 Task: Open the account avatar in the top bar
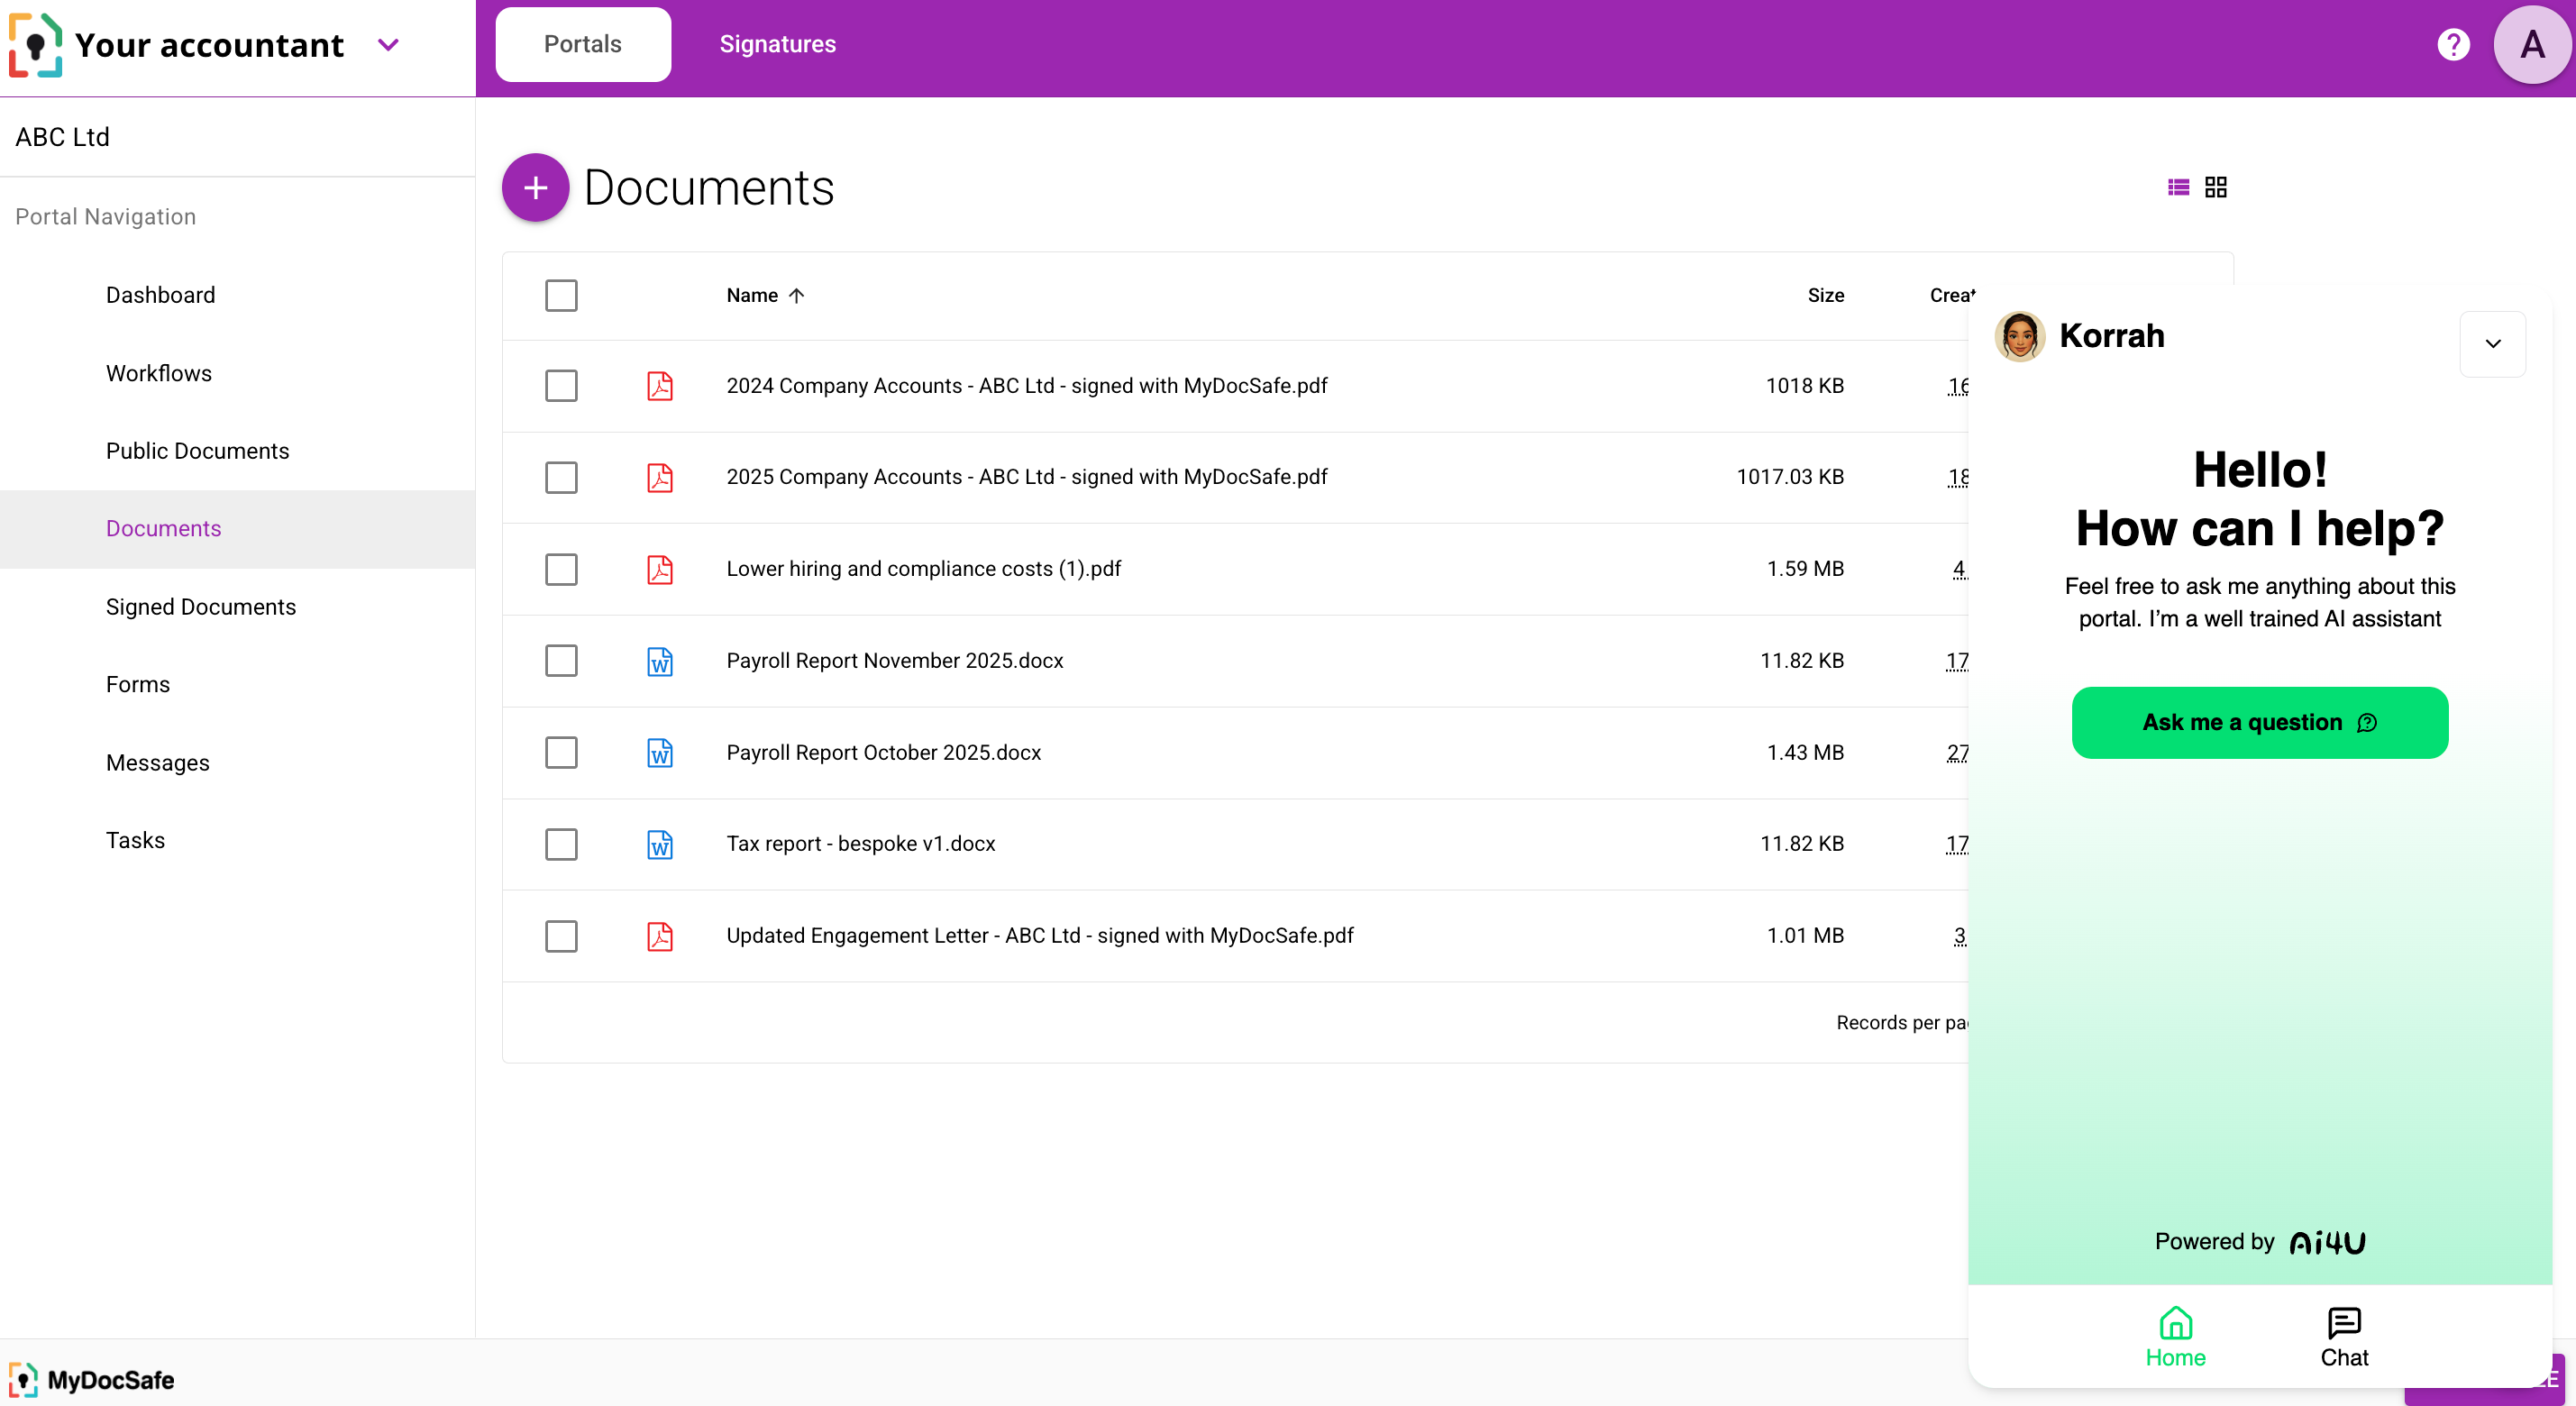tap(2531, 44)
